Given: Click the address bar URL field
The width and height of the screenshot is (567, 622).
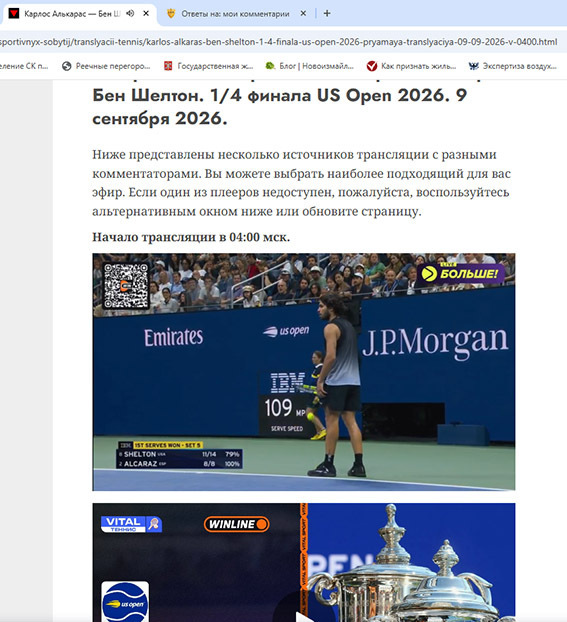Looking at the screenshot, I should point(279,42).
